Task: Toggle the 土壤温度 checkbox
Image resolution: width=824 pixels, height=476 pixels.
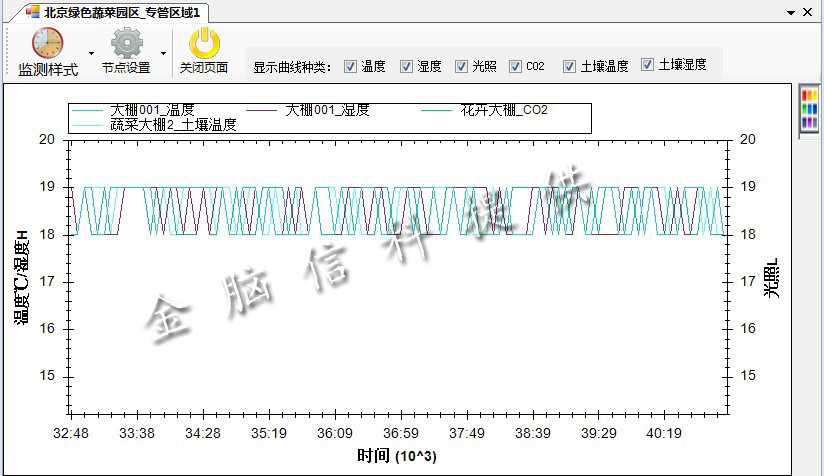Action: pos(569,67)
